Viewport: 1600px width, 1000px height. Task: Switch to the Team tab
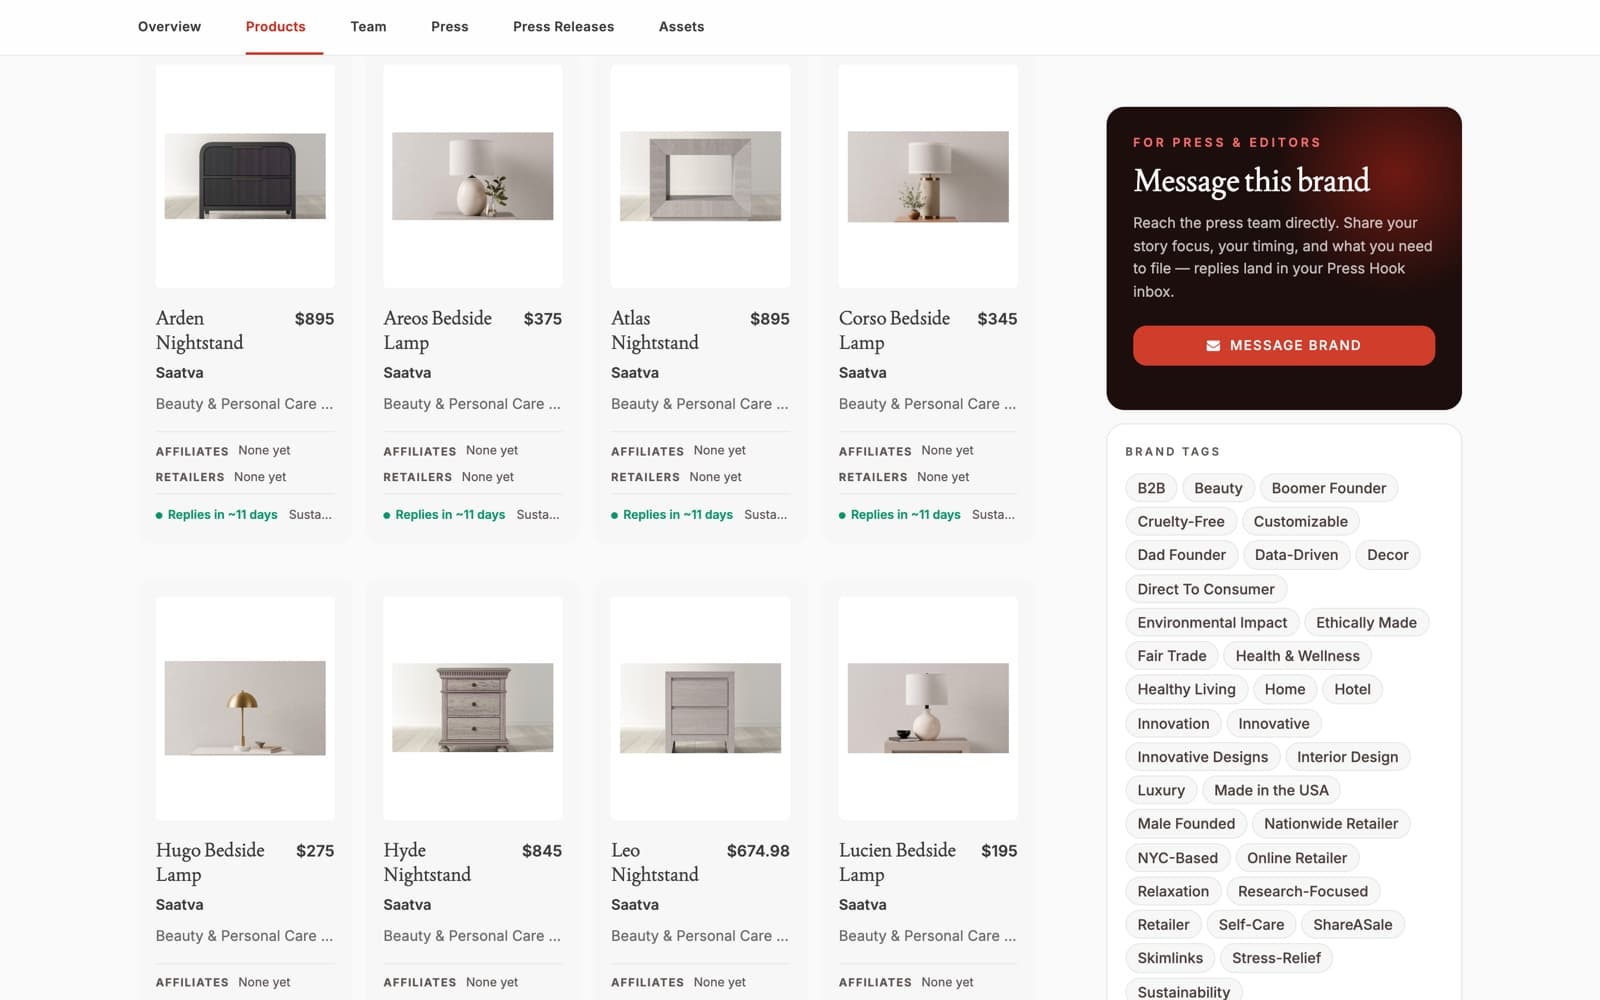tap(368, 27)
